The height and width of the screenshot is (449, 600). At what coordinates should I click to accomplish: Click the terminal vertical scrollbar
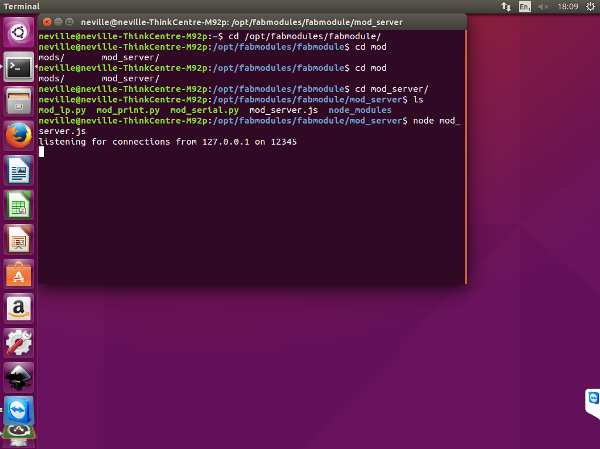point(466,157)
